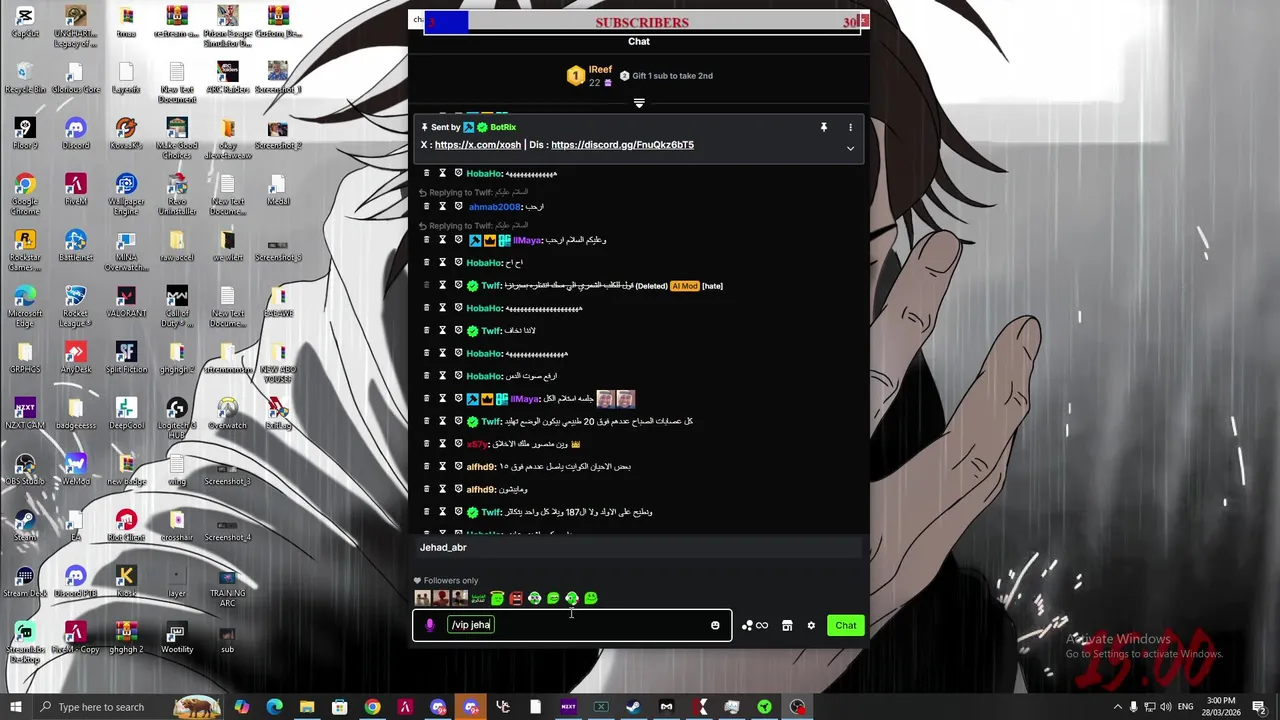Ban x57y using shield icon

(x=458, y=443)
